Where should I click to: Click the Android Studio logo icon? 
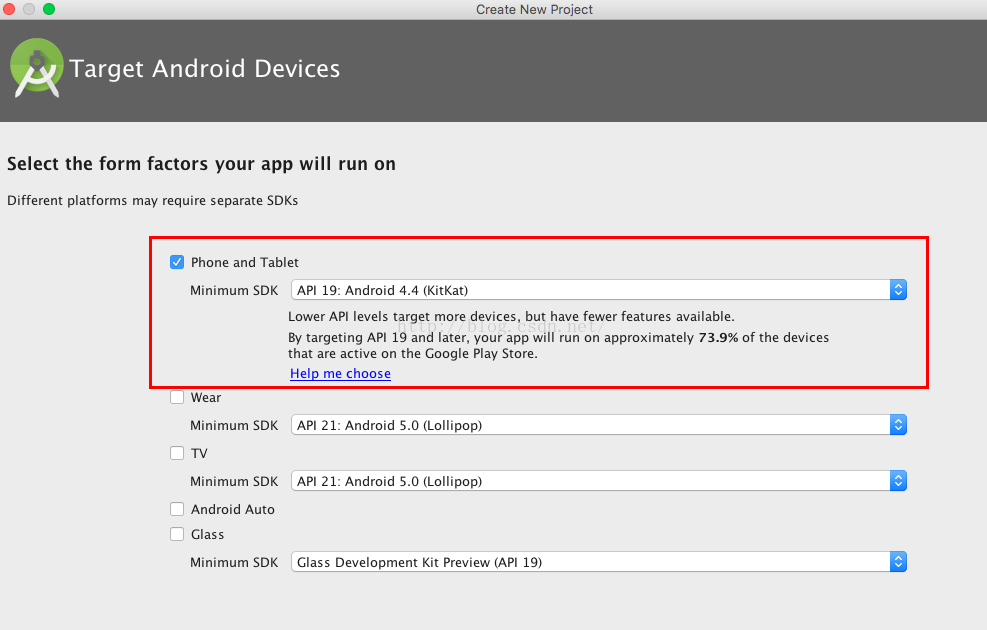(37, 69)
